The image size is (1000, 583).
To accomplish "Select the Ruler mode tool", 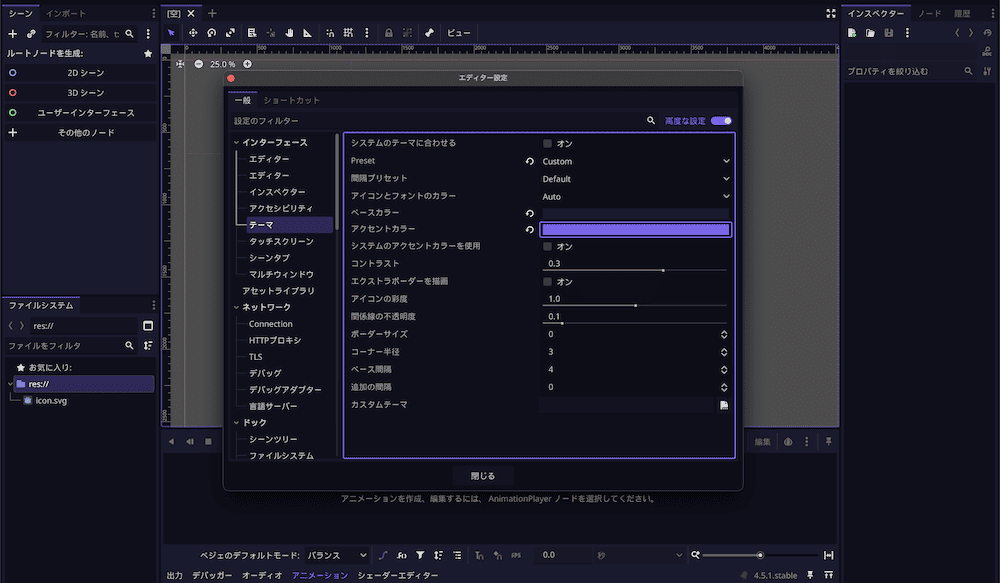I will tap(308, 33).
